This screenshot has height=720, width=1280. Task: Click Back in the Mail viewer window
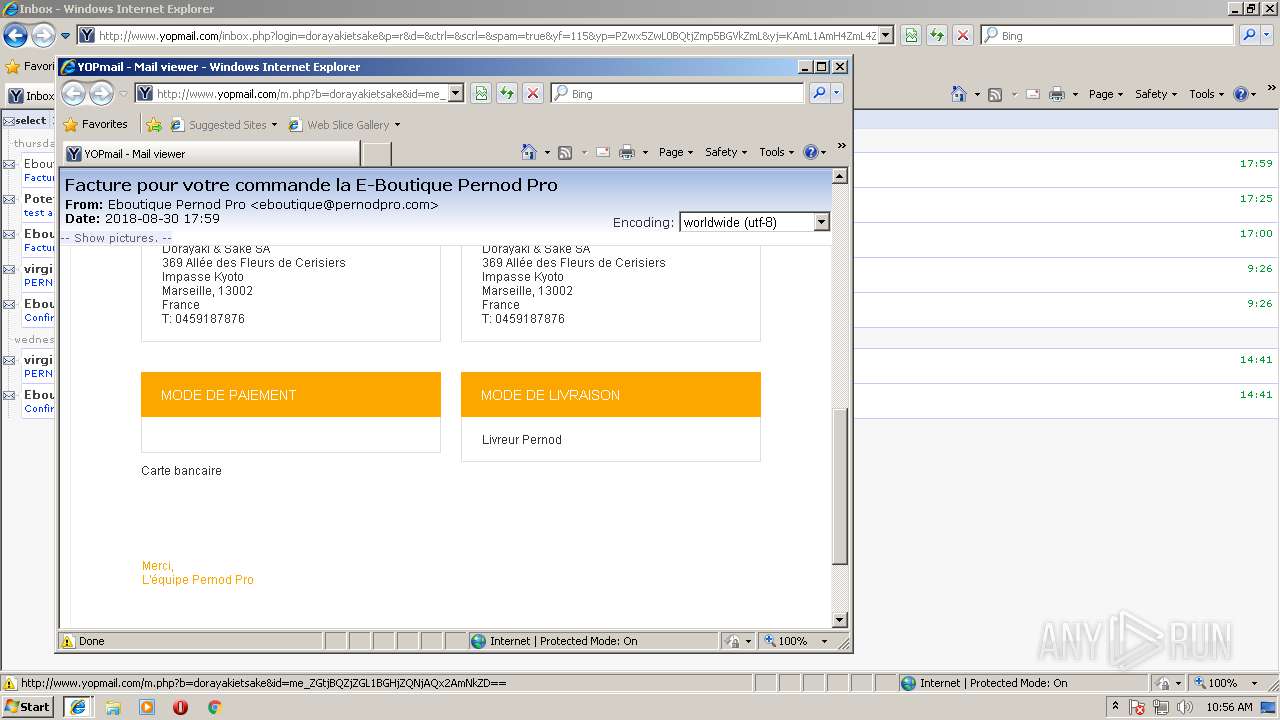click(x=74, y=94)
